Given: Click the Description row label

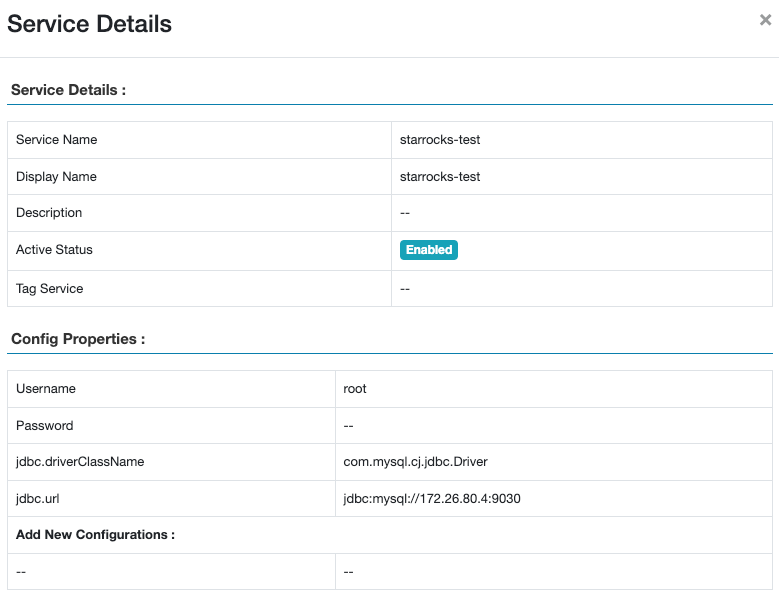Looking at the screenshot, I should pyautogui.click(x=49, y=213).
